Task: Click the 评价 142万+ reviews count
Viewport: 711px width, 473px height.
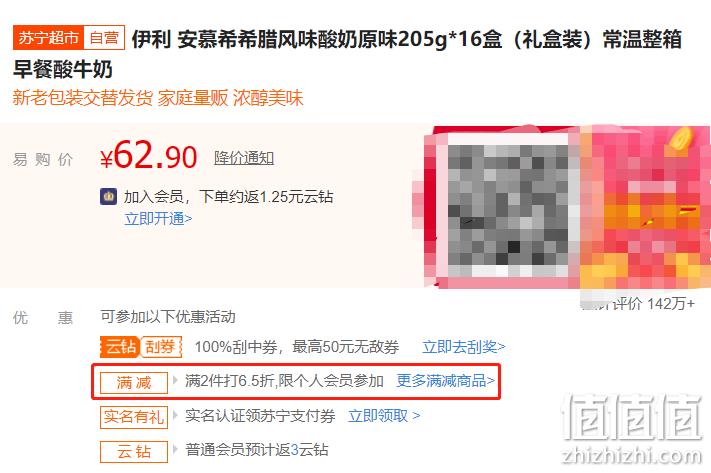Action: [653, 303]
